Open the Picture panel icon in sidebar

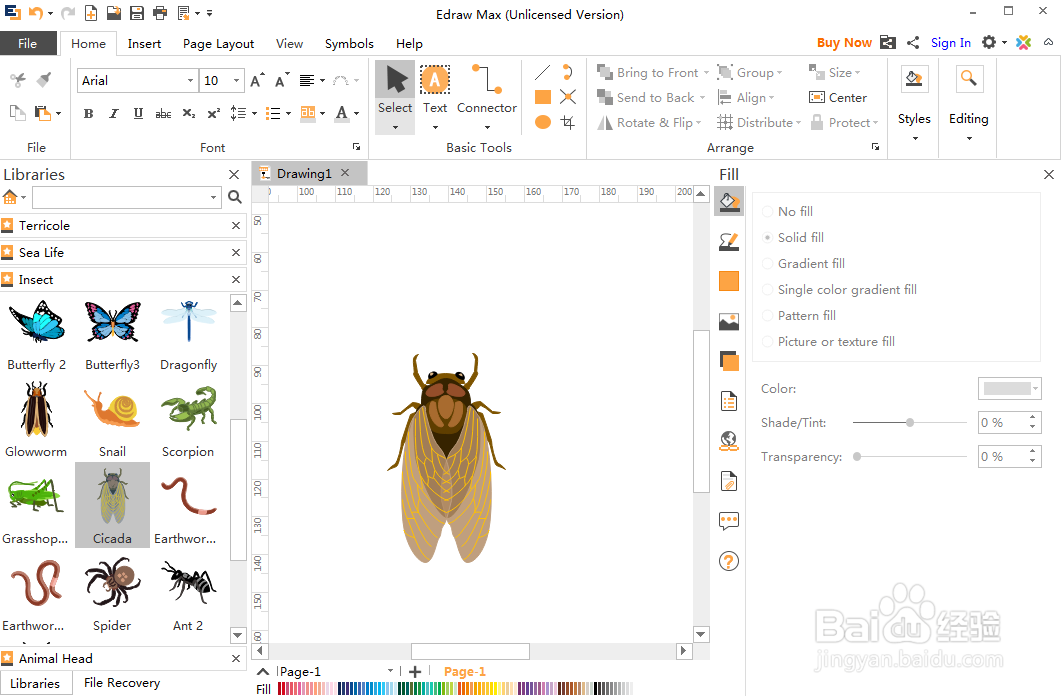[729, 322]
